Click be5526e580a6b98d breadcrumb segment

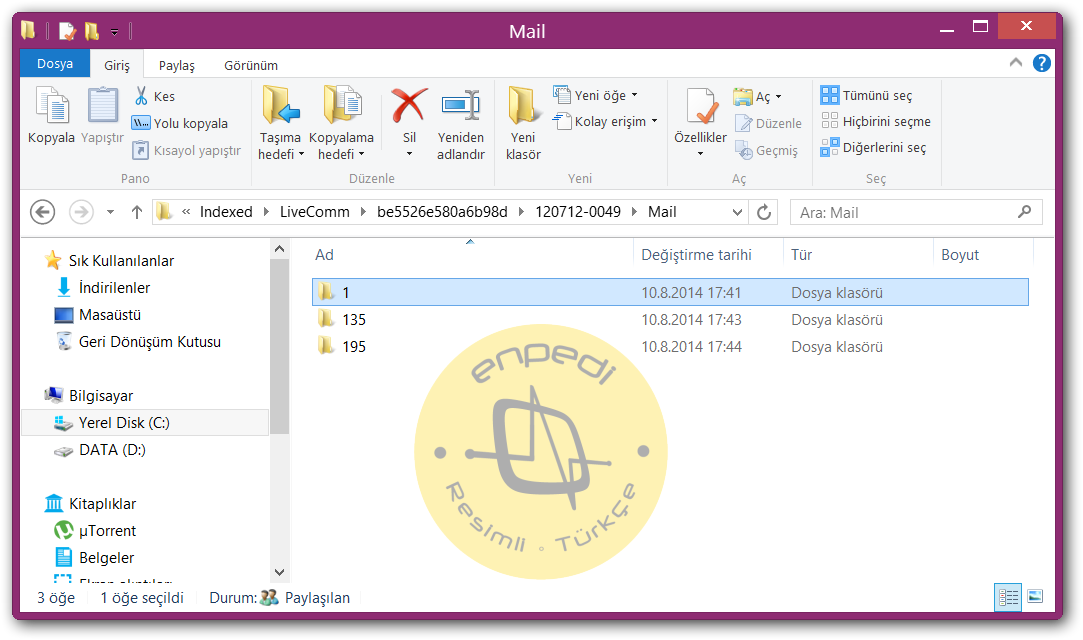click(442, 212)
